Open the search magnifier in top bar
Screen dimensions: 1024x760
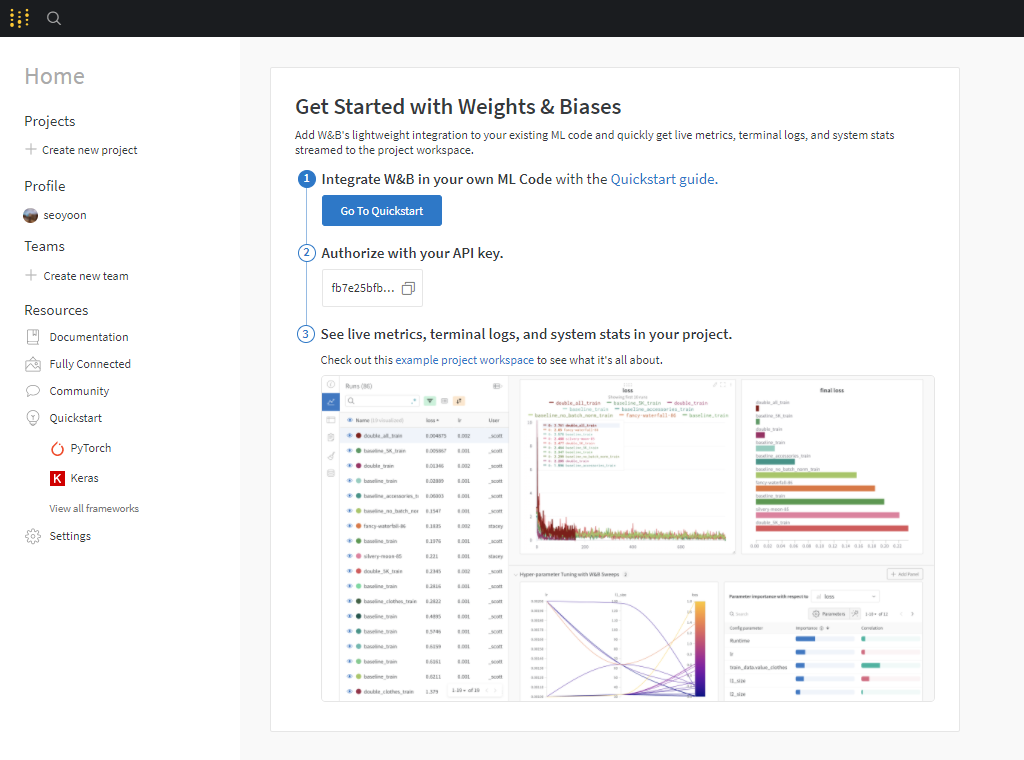[x=54, y=18]
